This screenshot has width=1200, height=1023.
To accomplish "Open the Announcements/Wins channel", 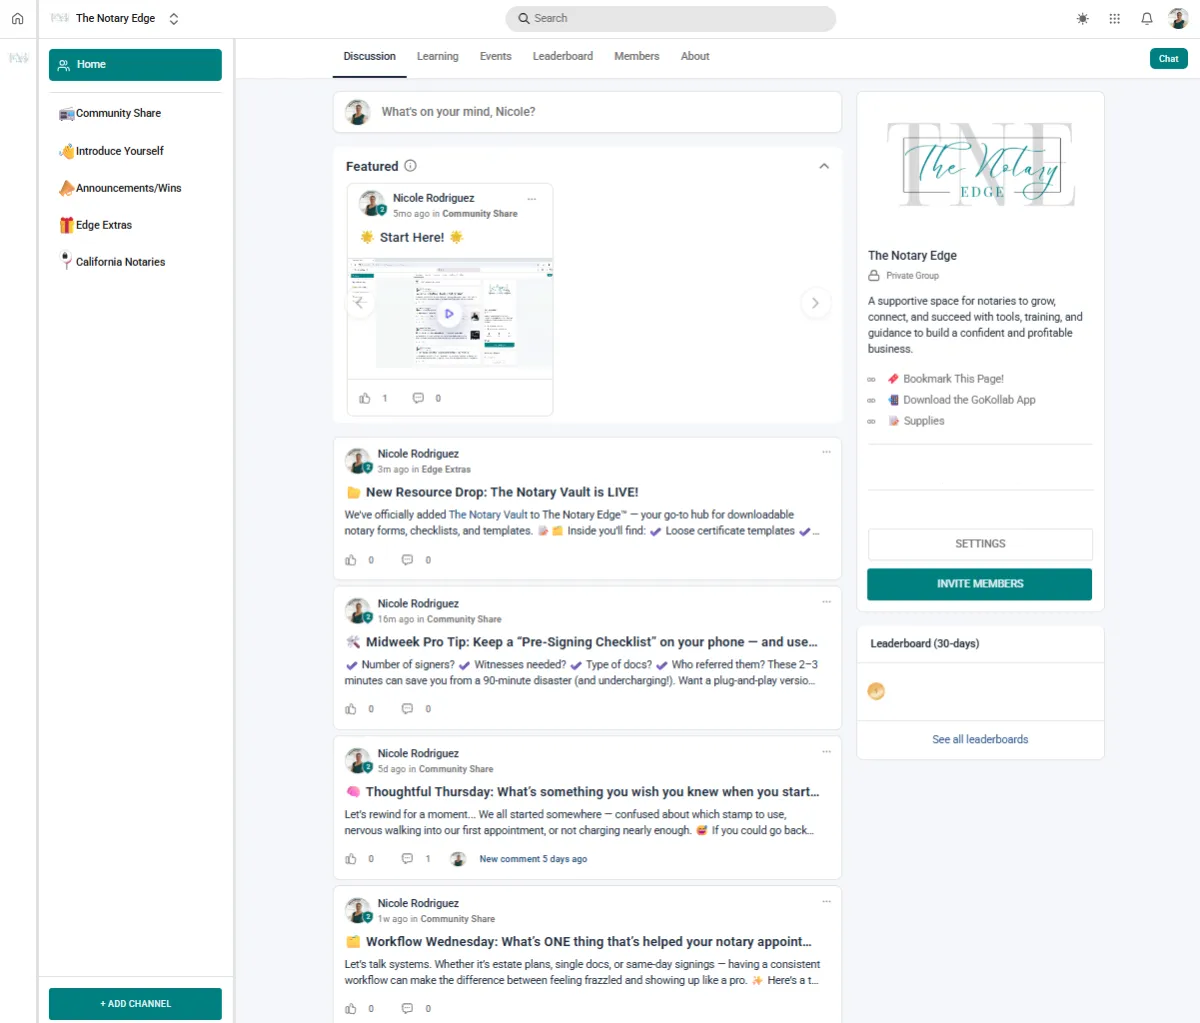I will 120,188.
